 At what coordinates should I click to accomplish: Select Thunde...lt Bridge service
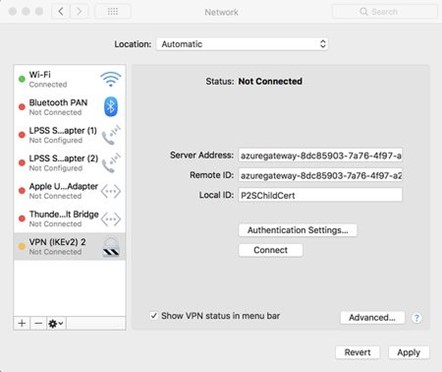pyautogui.click(x=70, y=219)
